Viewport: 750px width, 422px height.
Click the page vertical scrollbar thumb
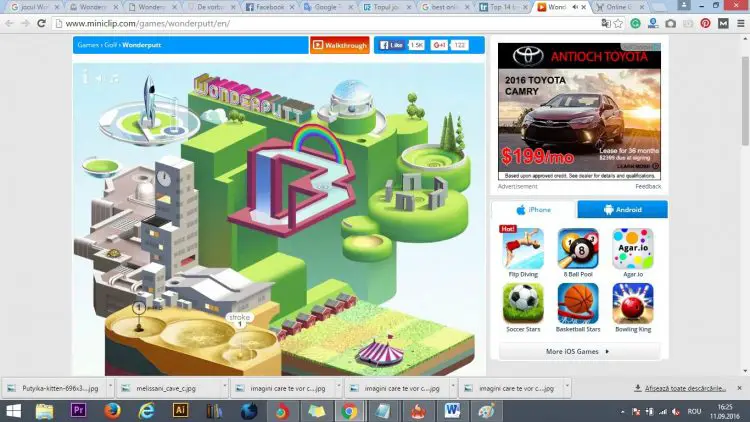(745, 100)
